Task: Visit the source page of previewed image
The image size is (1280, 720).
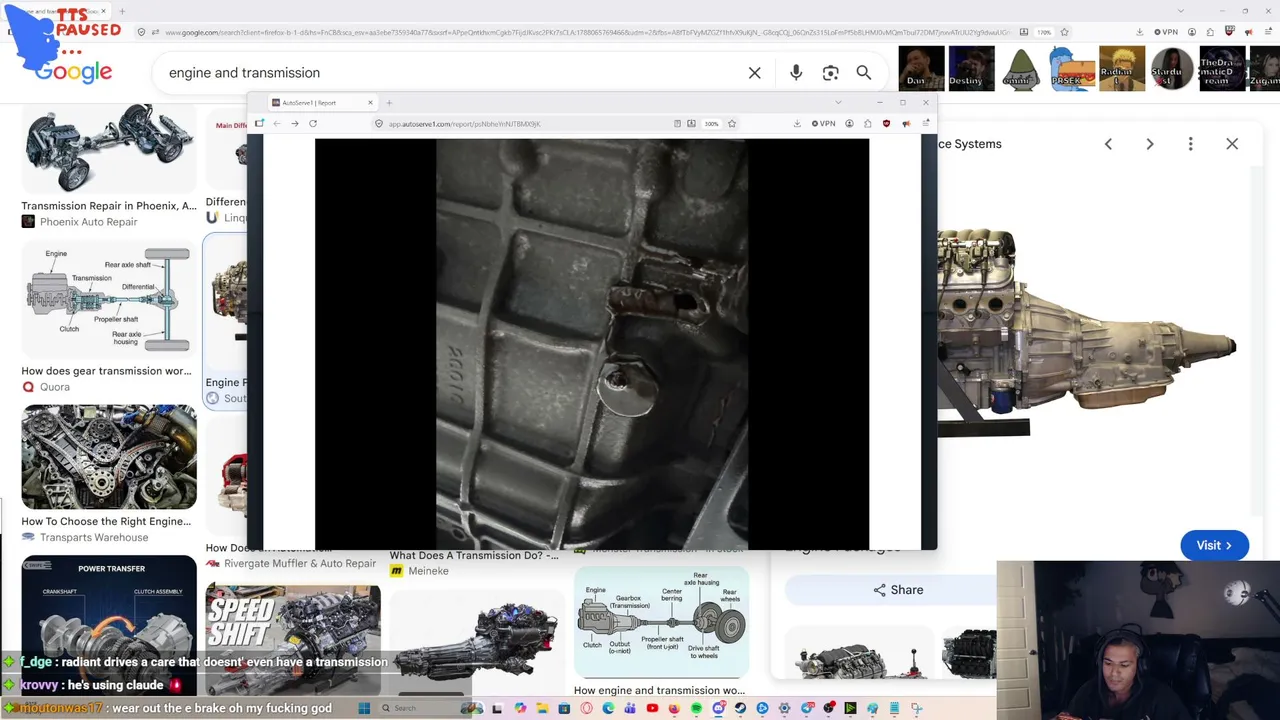Action: tap(1214, 545)
